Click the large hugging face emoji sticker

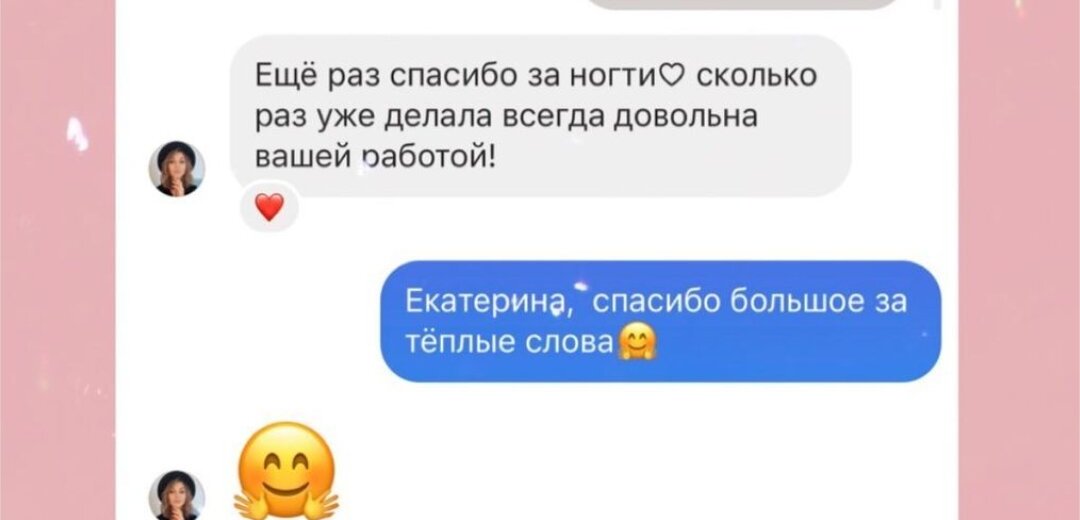click(286, 472)
